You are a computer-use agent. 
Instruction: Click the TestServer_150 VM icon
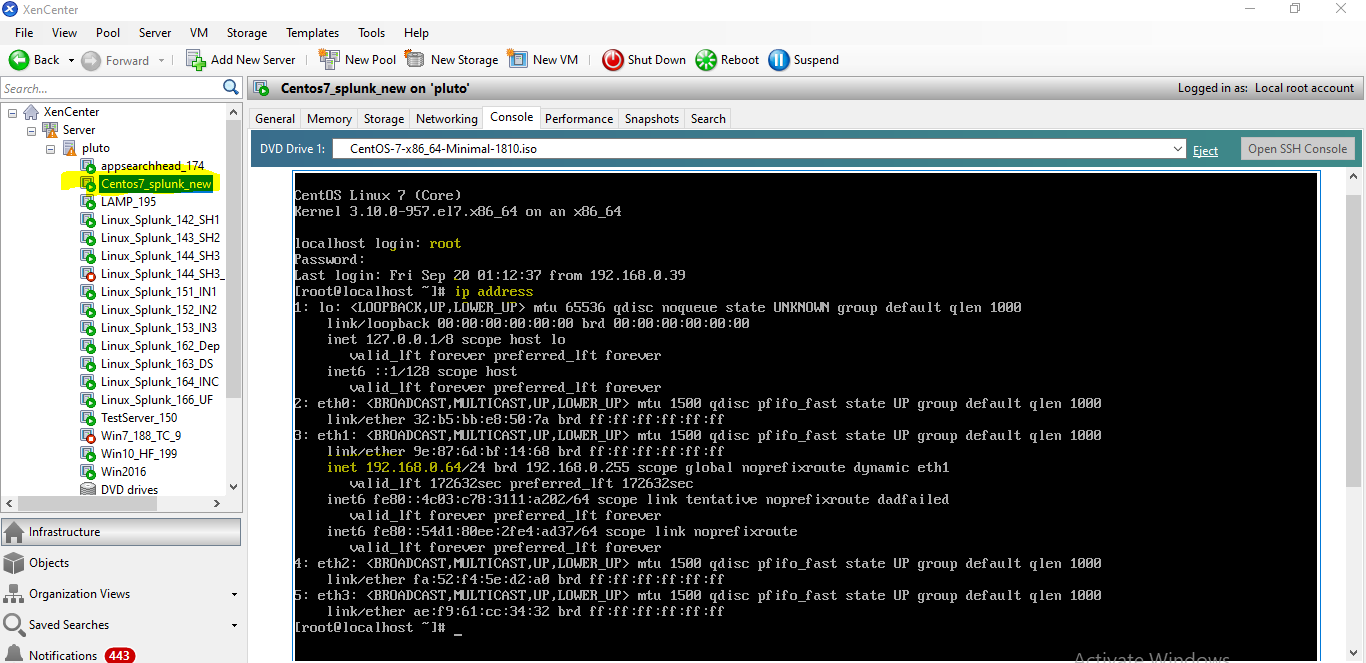coord(89,418)
